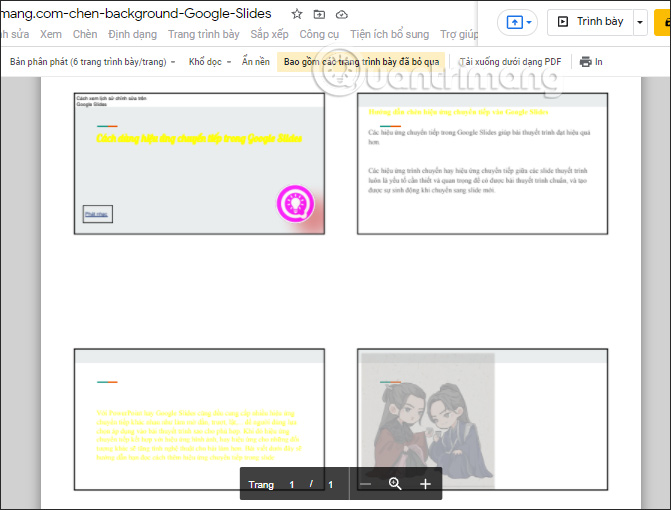Select the slide thumbnail with cartoon characters

coord(483,419)
